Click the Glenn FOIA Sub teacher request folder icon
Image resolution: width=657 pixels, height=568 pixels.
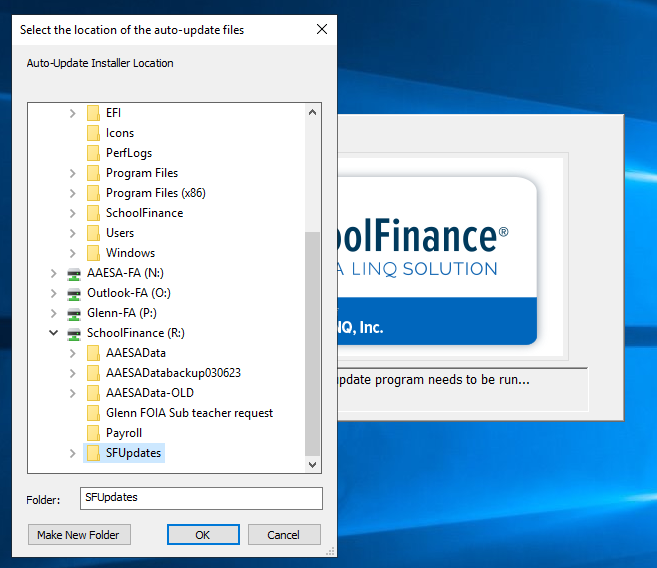pos(93,413)
